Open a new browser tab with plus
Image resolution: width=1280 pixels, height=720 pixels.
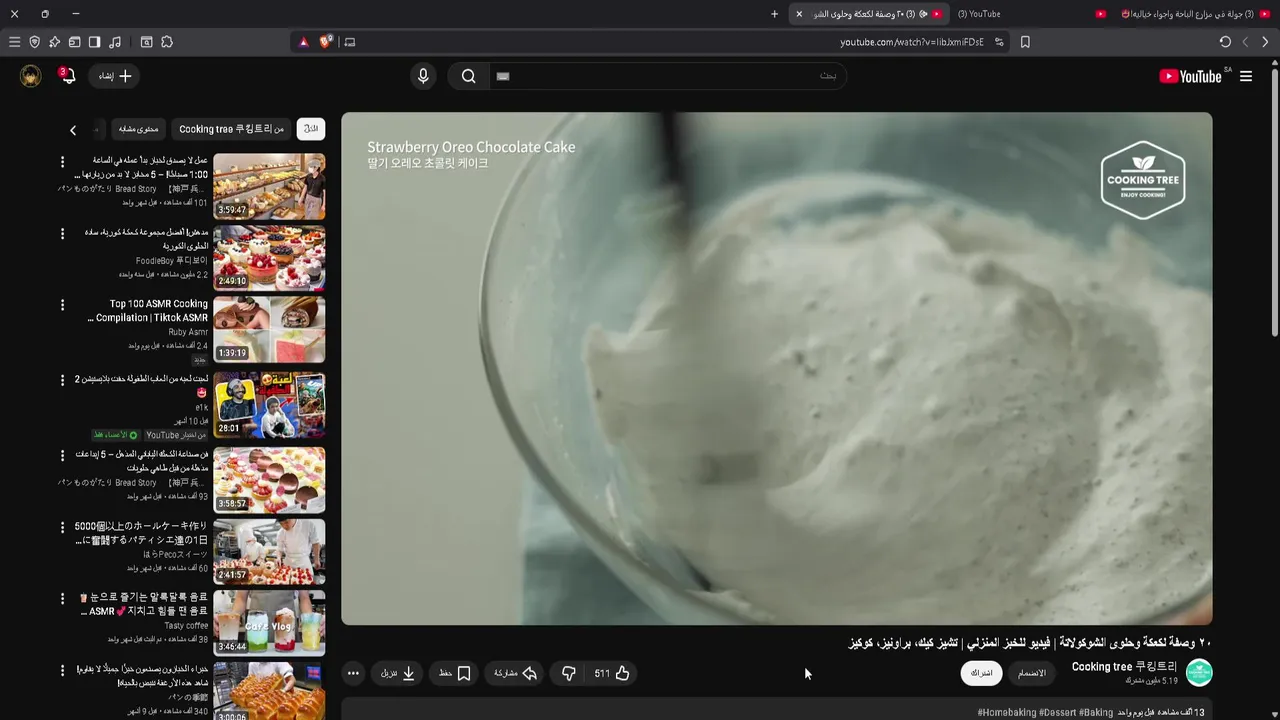point(774,14)
